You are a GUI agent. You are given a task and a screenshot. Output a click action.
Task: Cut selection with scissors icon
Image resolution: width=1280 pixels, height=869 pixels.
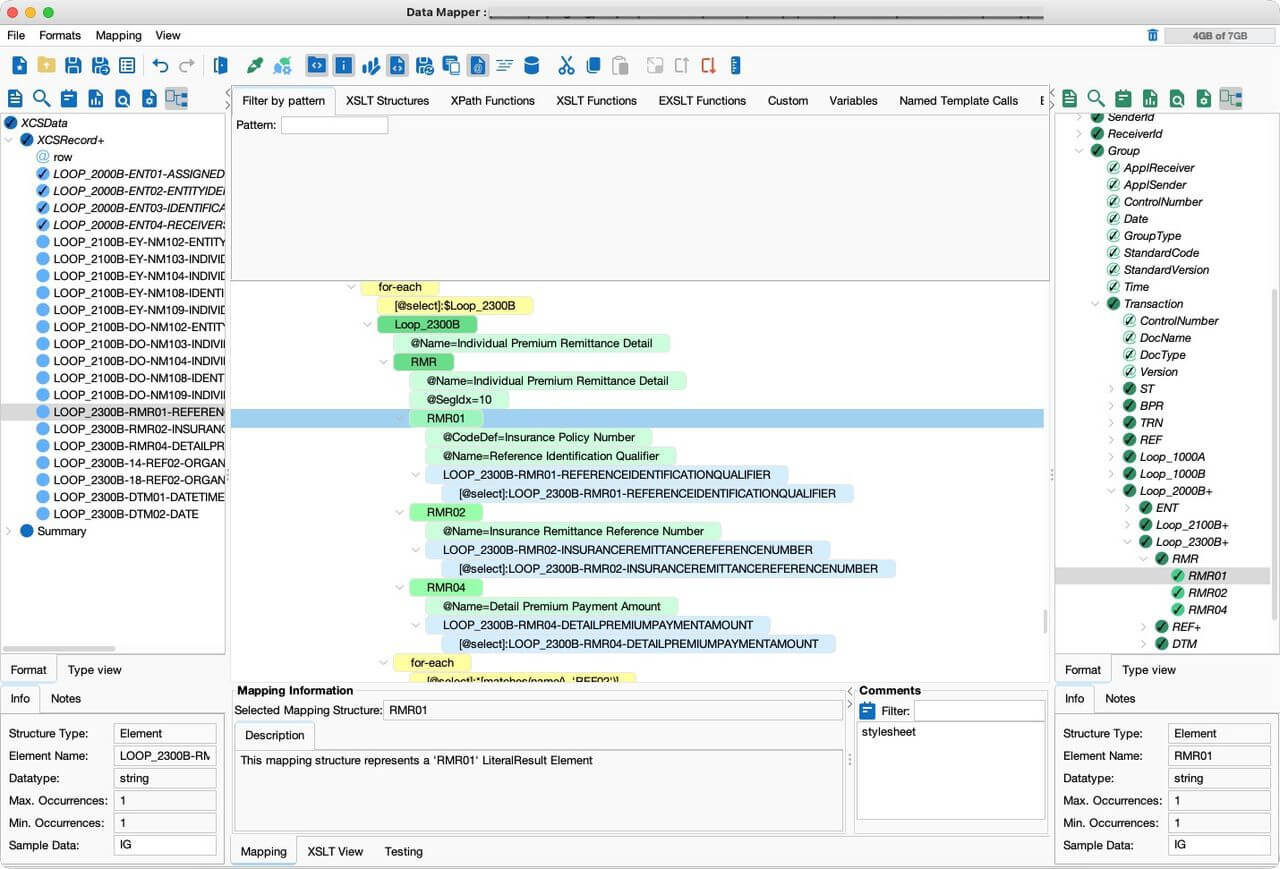click(x=566, y=66)
